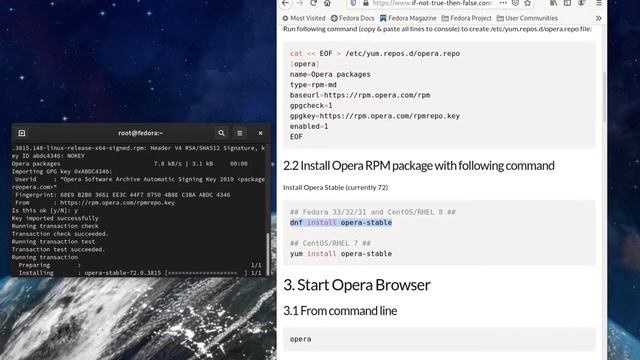Image resolution: width=640 pixels, height=360 pixels.
Task: Go back in Firefox history
Action: (x=285, y=3)
